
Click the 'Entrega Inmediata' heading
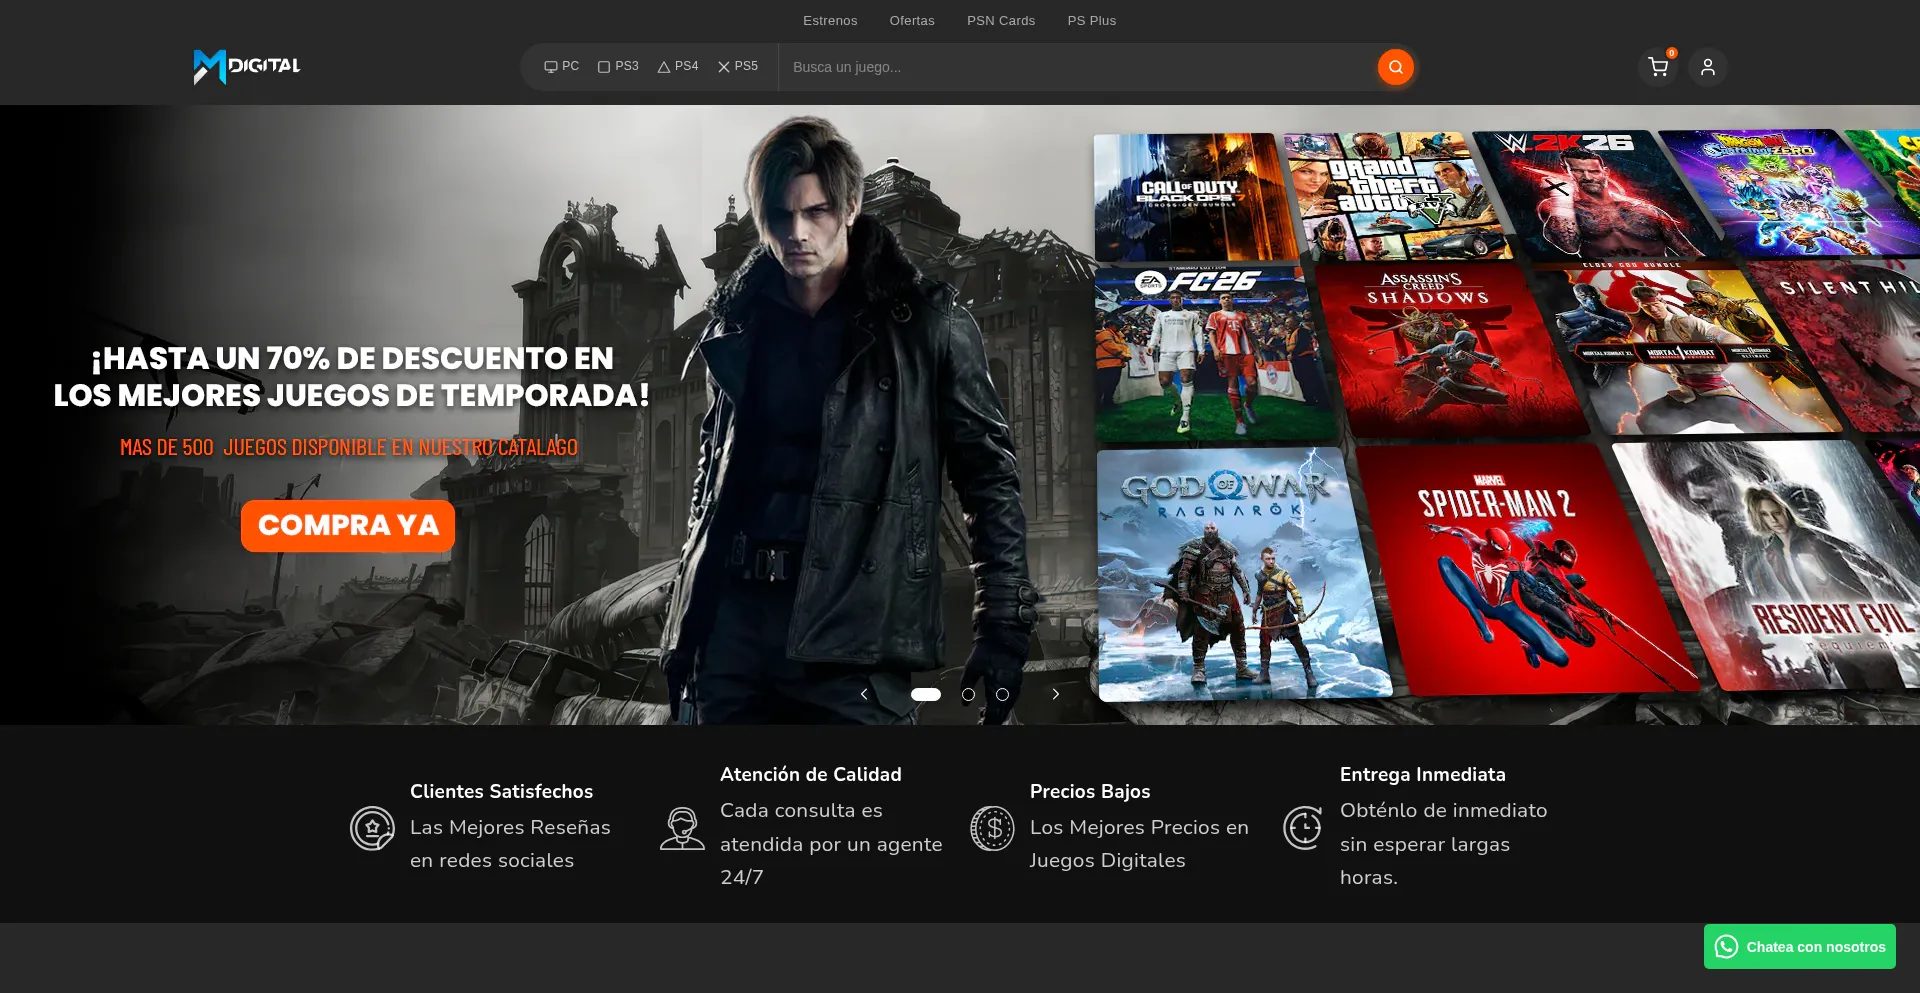[1422, 774]
